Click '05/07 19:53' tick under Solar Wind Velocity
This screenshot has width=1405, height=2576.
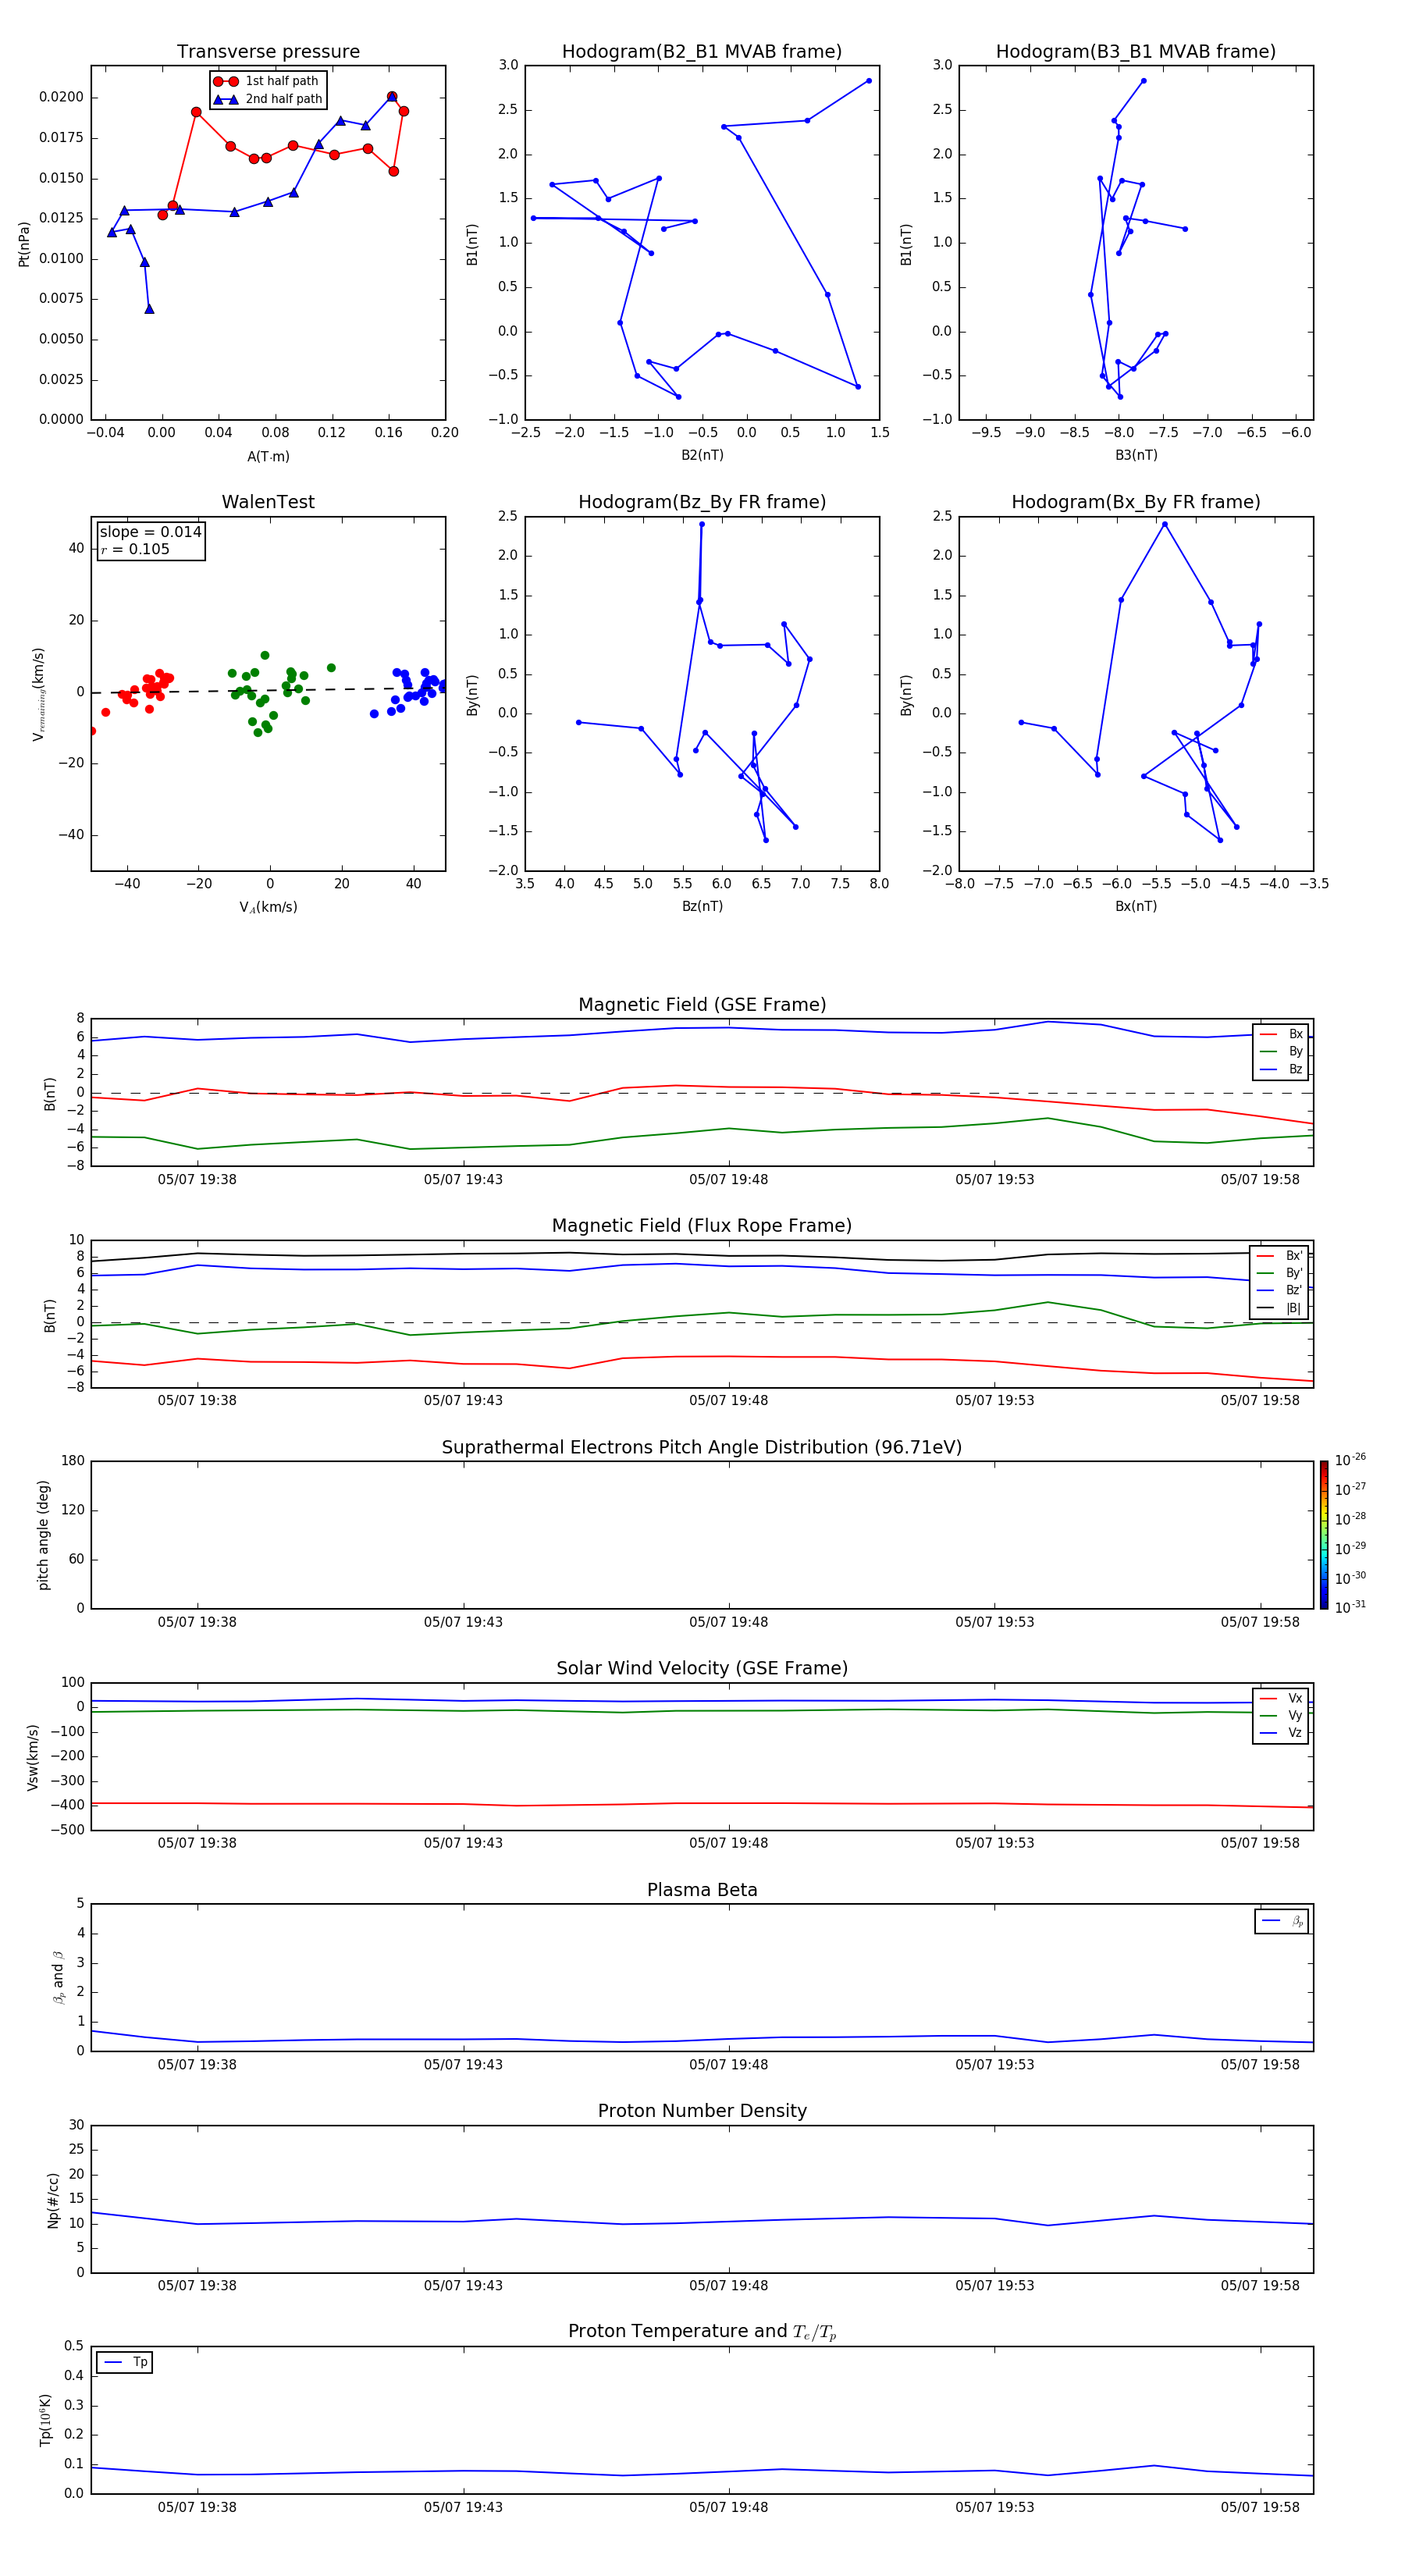(x=994, y=1843)
